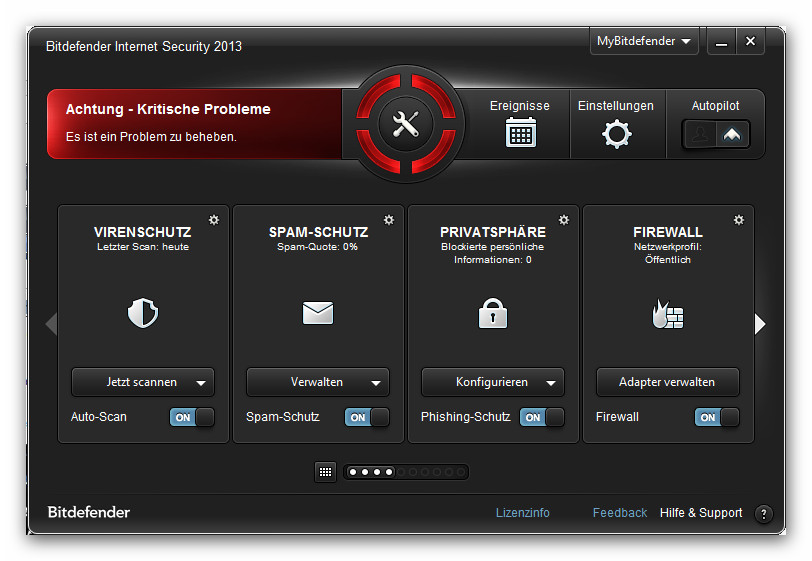
Task: Select the fifth page indicator dot
Action: pos(401,472)
